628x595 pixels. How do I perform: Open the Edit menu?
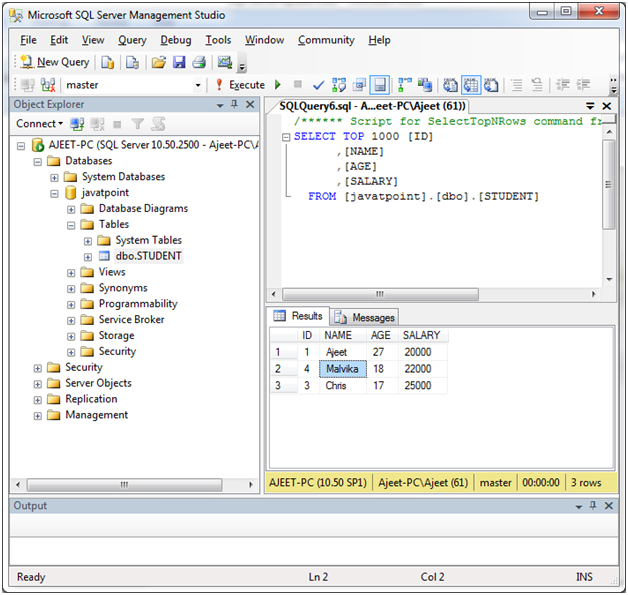[59, 40]
